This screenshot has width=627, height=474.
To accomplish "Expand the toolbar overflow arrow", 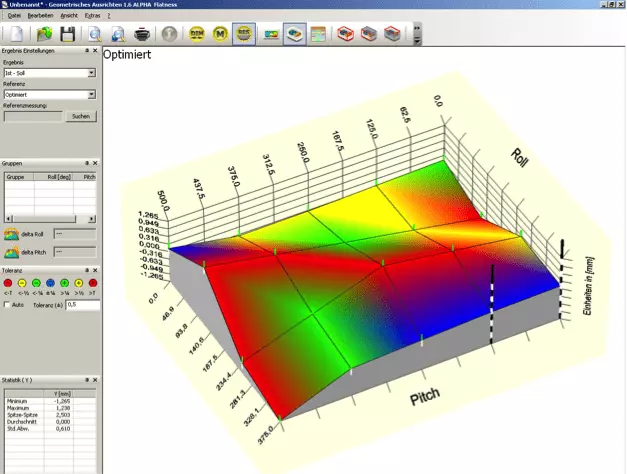I will pyautogui.click(x=417, y=36).
